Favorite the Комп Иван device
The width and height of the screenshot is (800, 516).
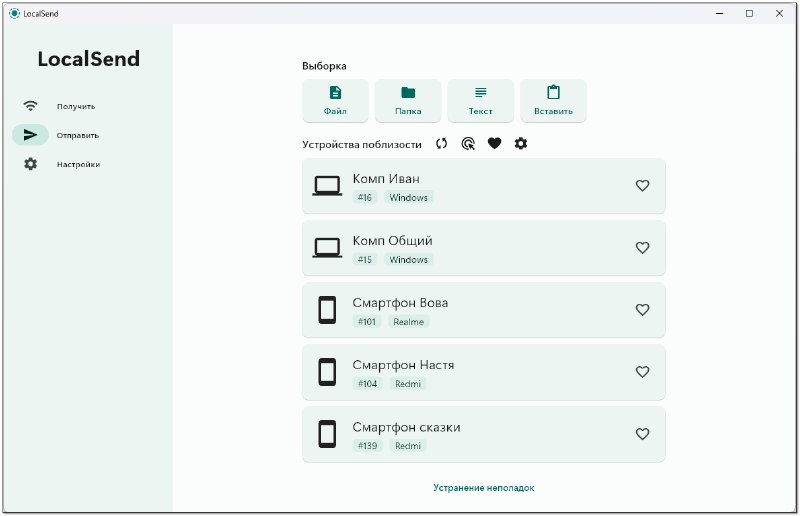[642, 186]
